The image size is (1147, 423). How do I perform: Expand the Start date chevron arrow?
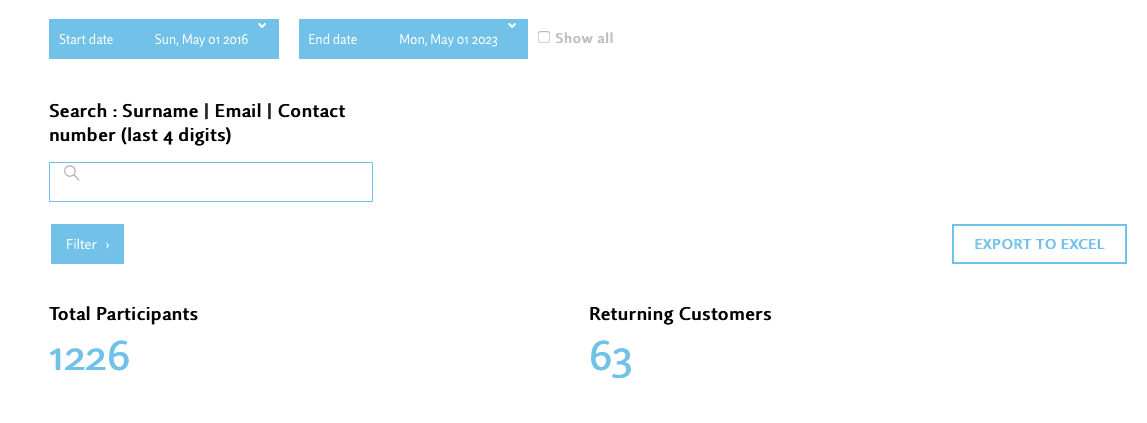(x=261, y=25)
